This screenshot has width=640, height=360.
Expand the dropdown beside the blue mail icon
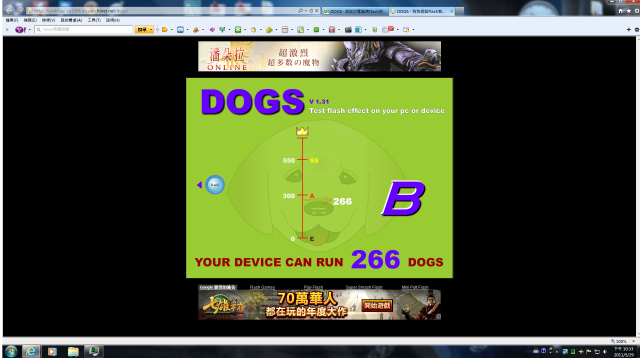(x=187, y=29)
